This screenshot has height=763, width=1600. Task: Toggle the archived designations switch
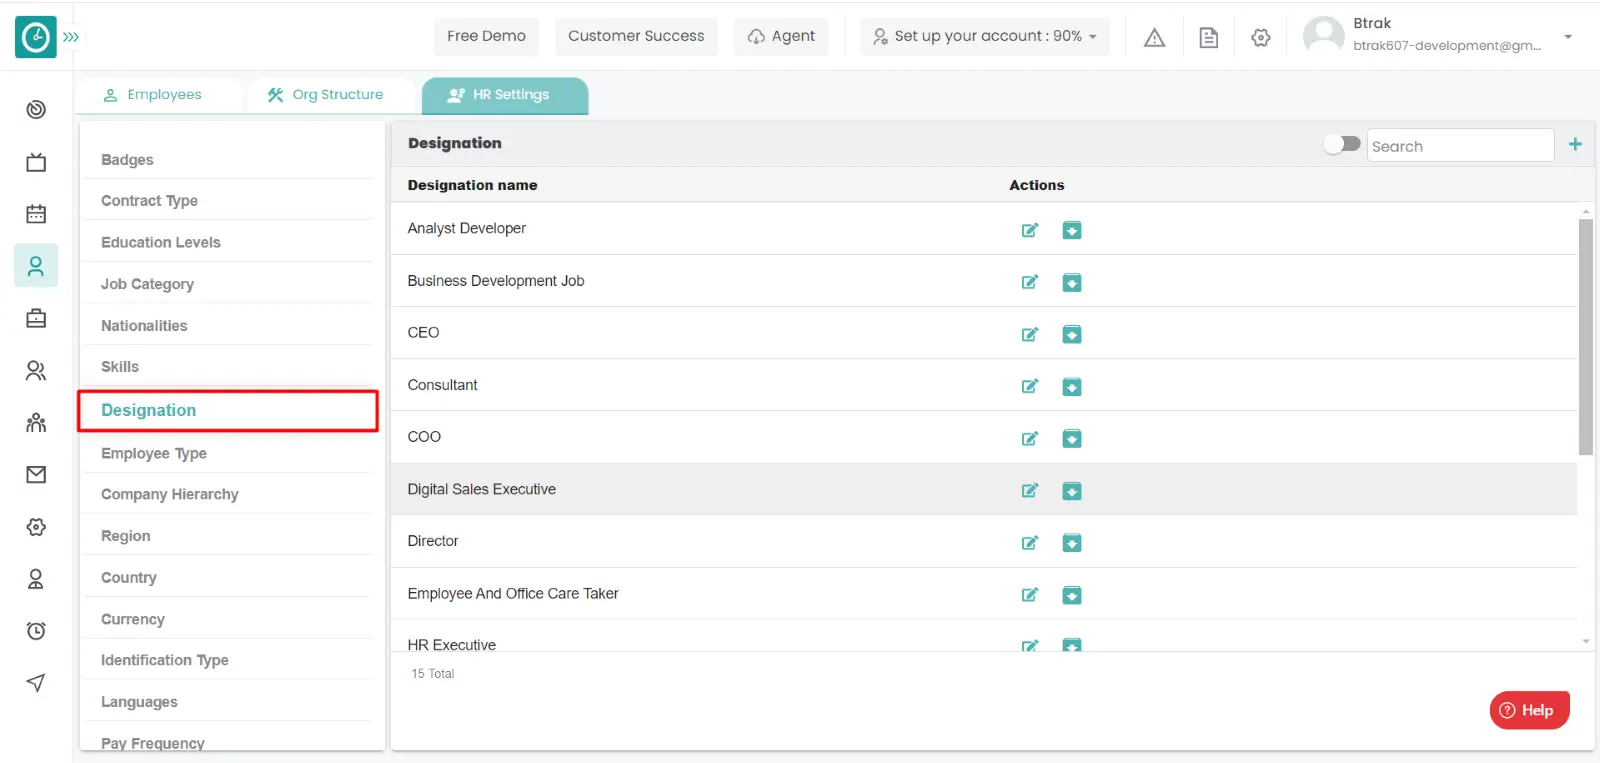1342,144
